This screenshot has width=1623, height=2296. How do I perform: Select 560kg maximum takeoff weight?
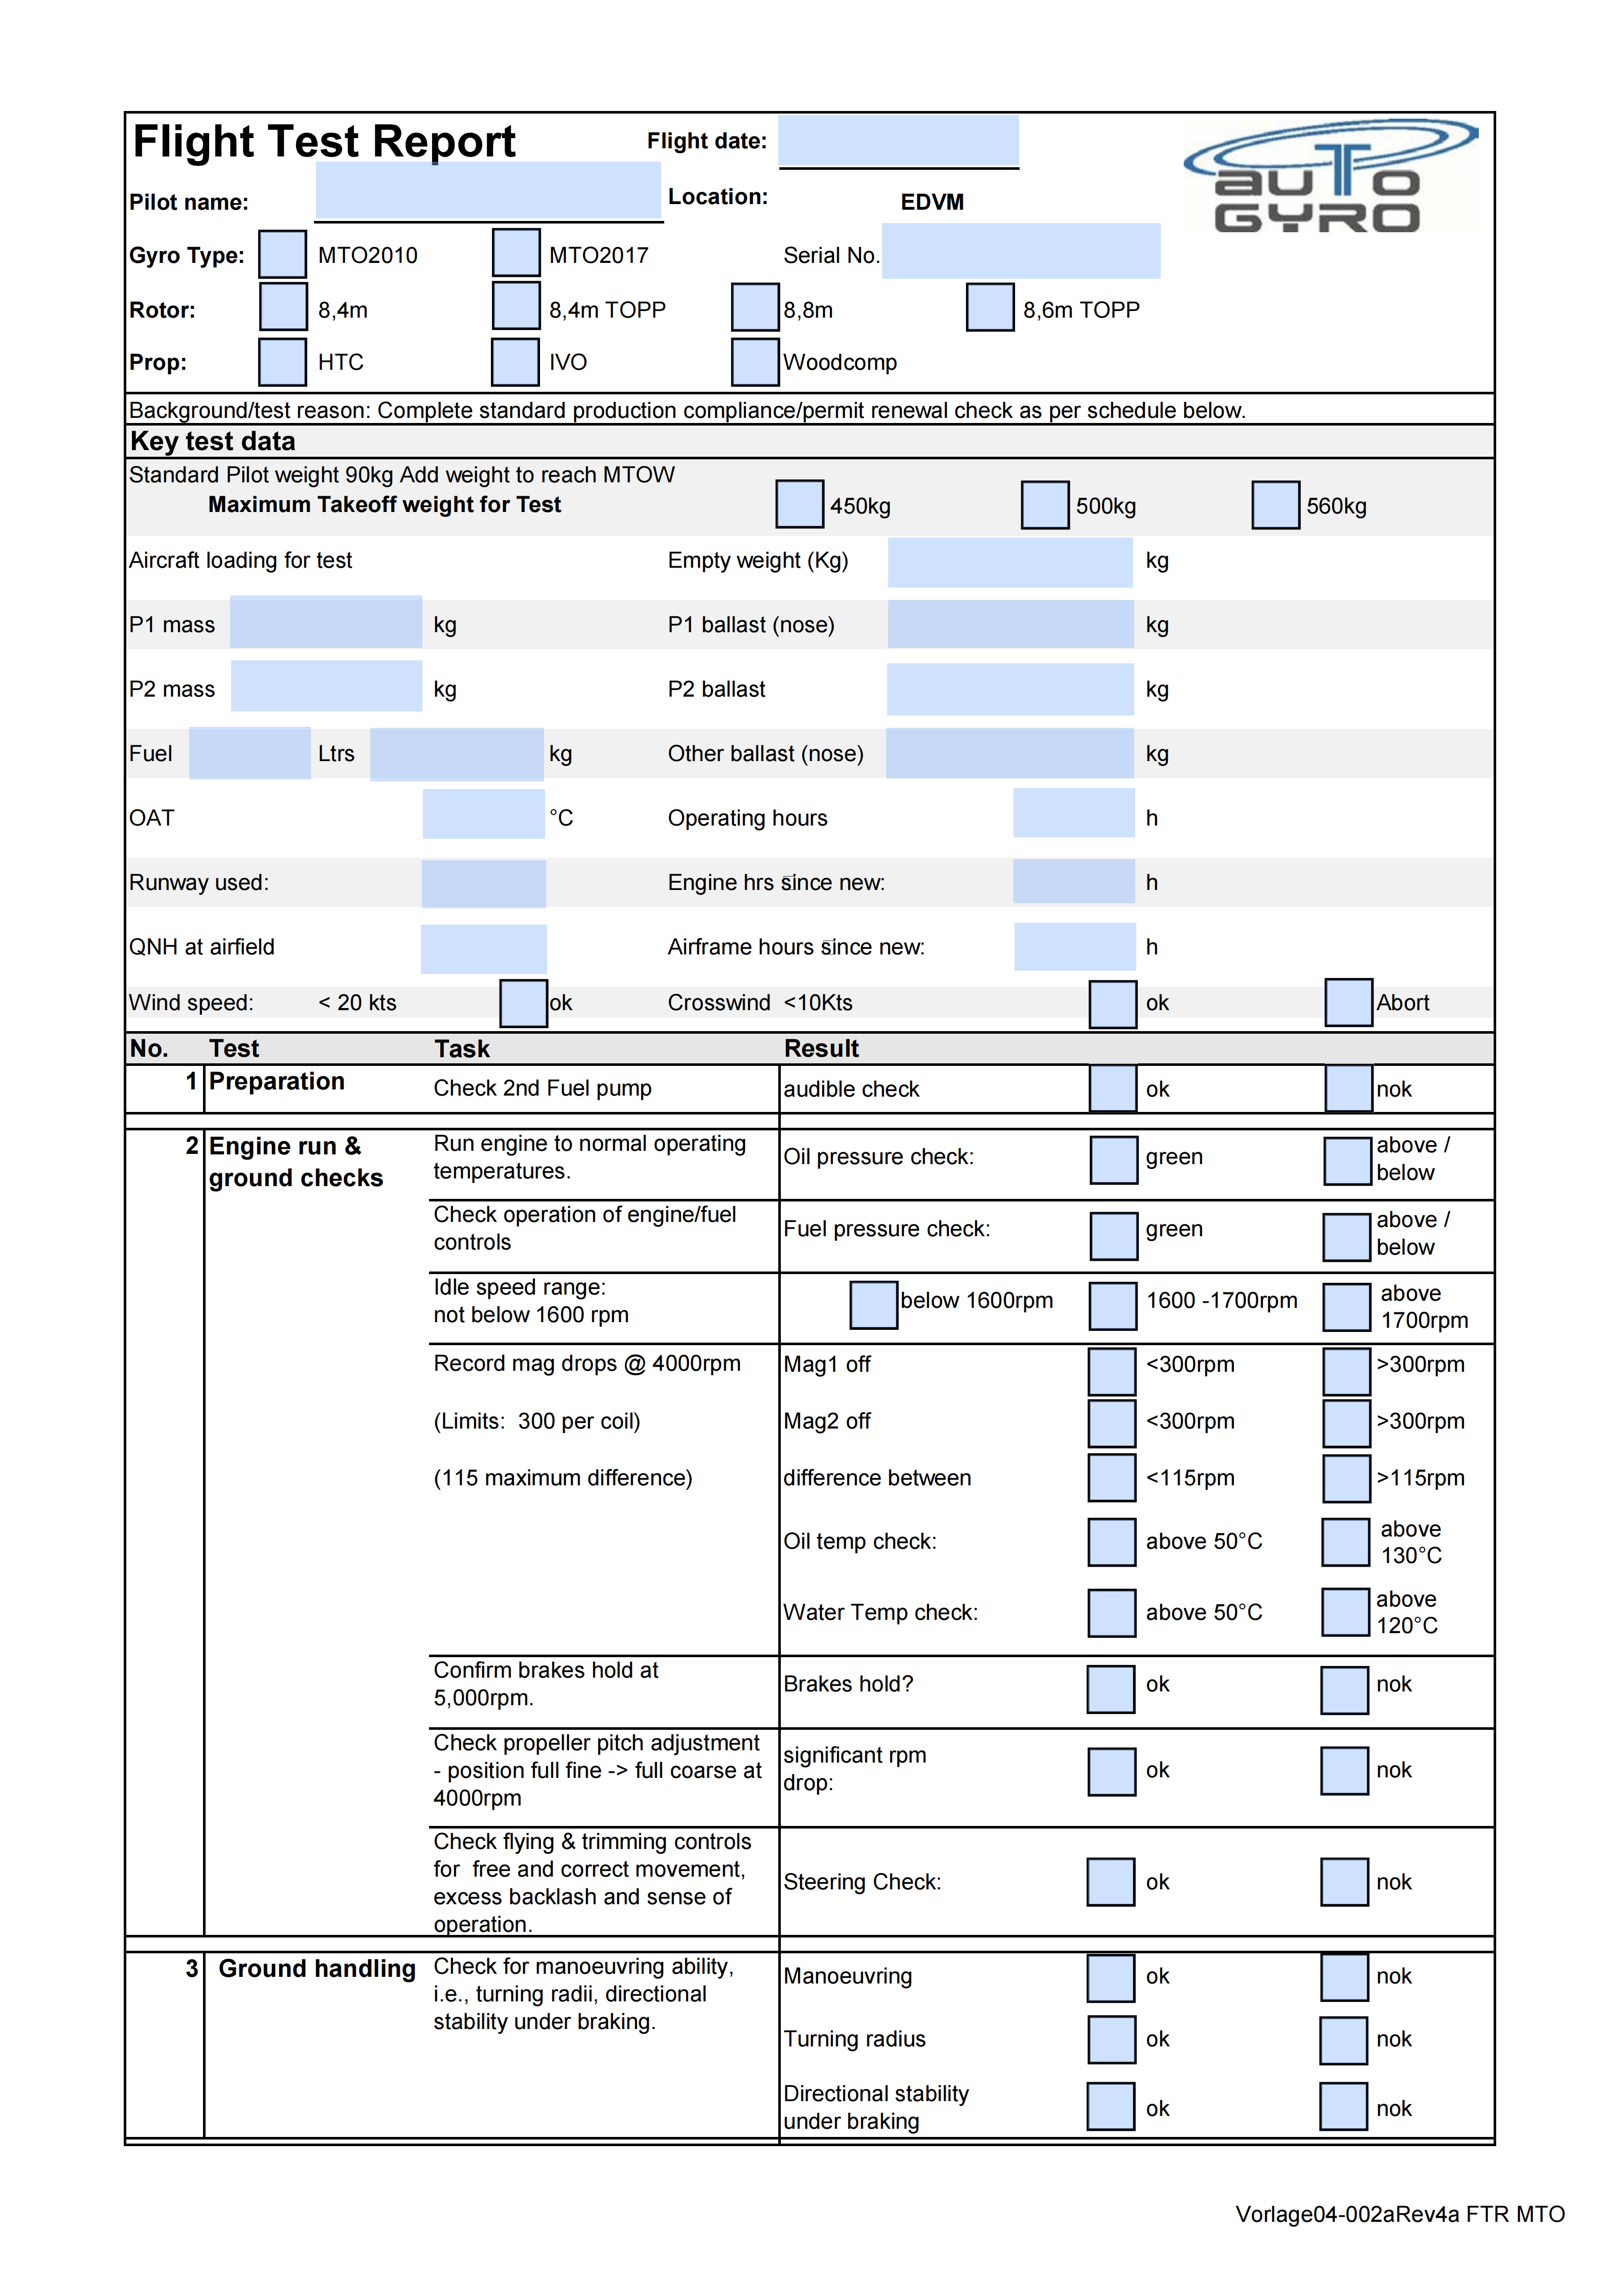click(x=1276, y=505)
